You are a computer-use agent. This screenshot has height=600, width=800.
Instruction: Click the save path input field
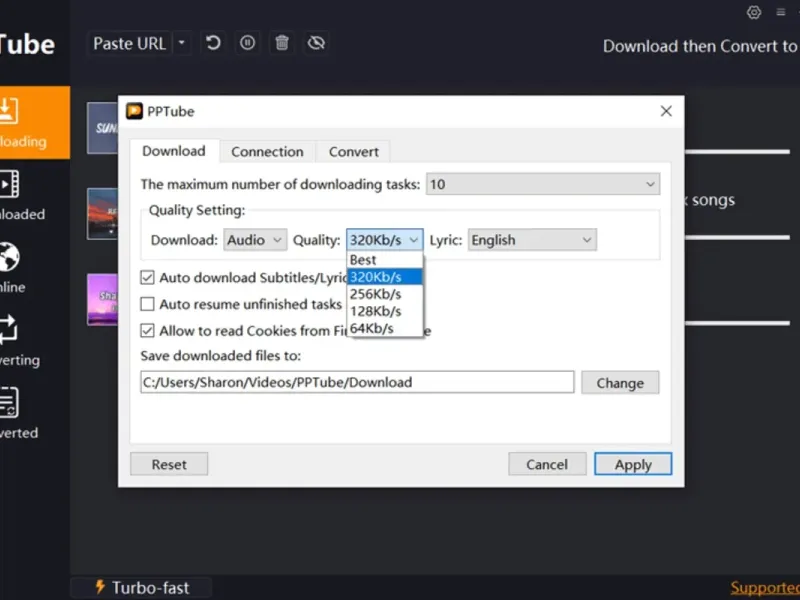click(357, 382)
